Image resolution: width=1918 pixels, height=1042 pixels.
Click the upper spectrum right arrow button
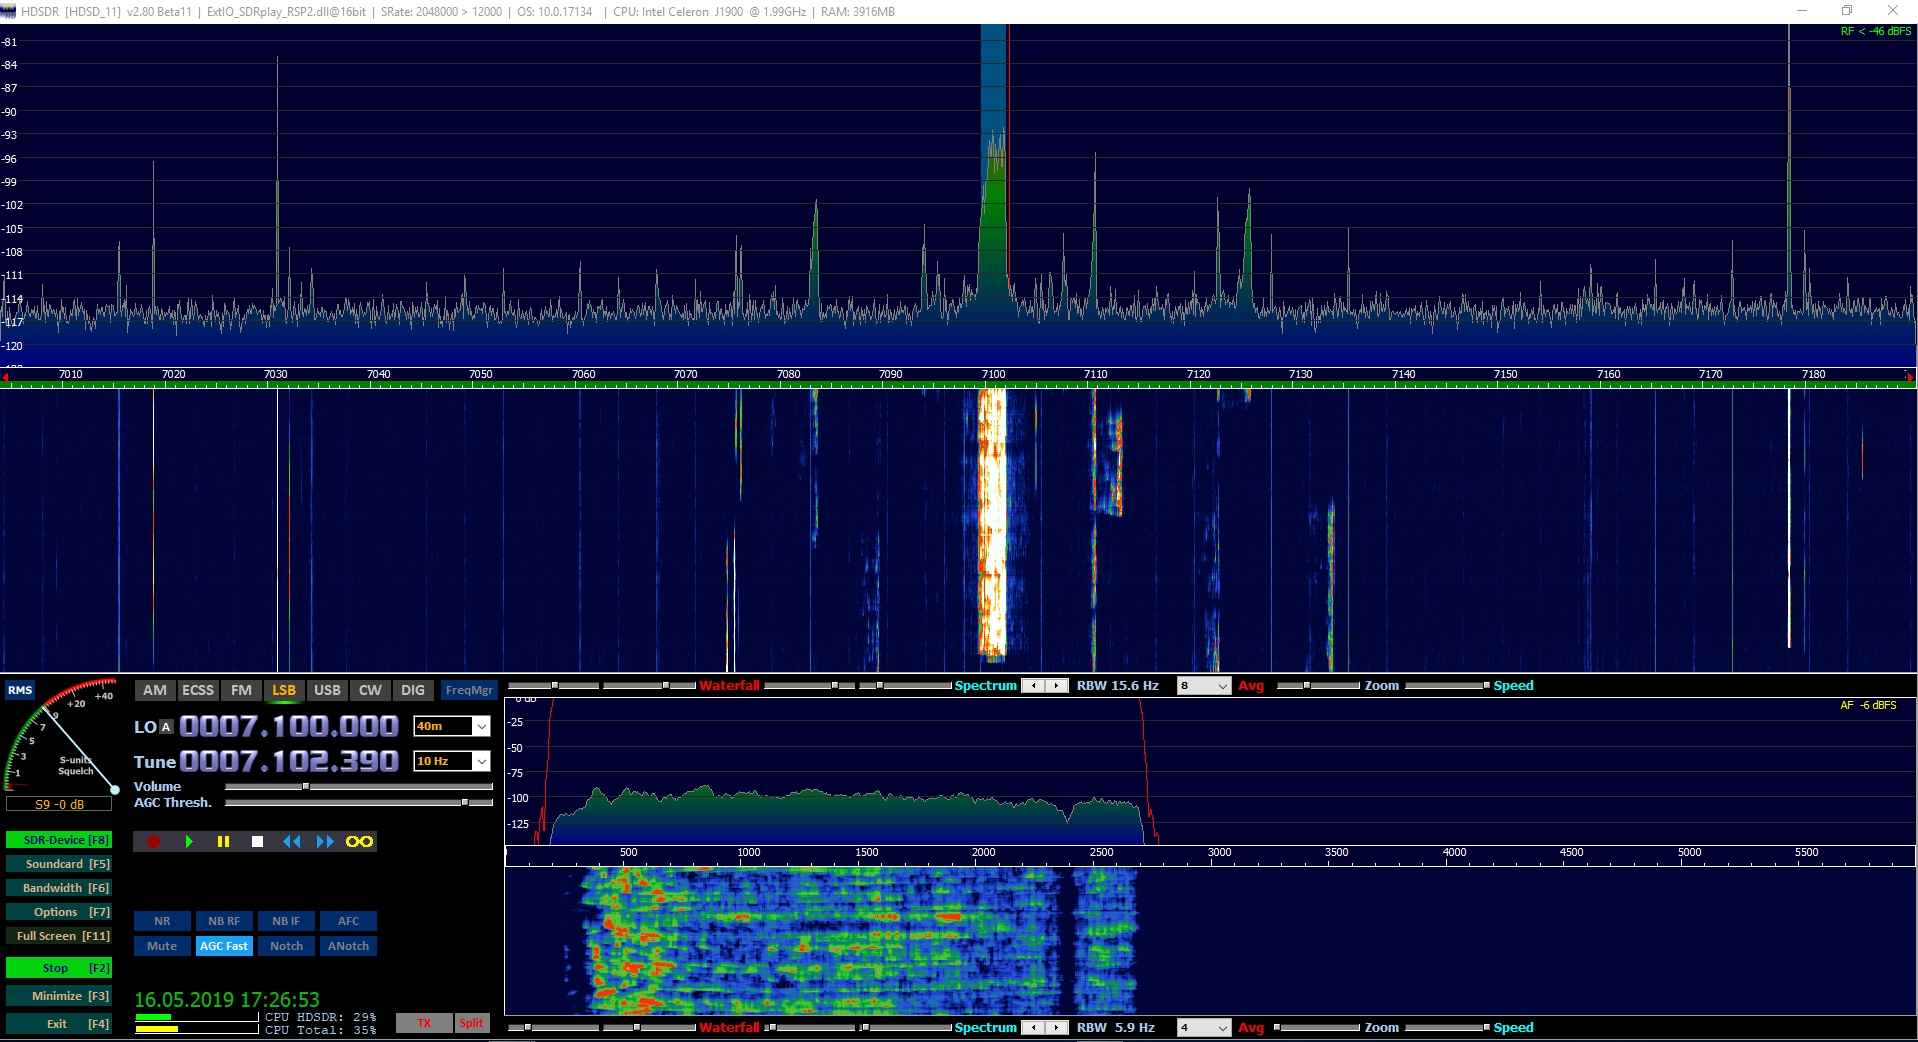coord(1056,686)
